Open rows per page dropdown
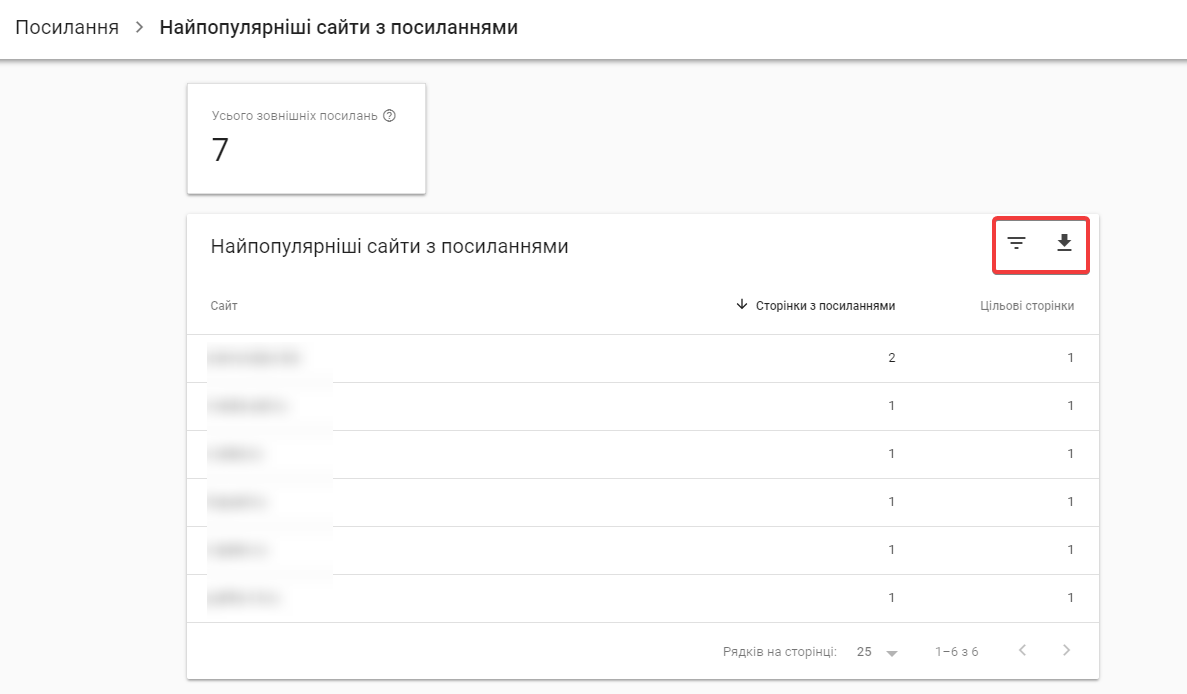This screenshot has height=694, width=1187. [877, 652]
